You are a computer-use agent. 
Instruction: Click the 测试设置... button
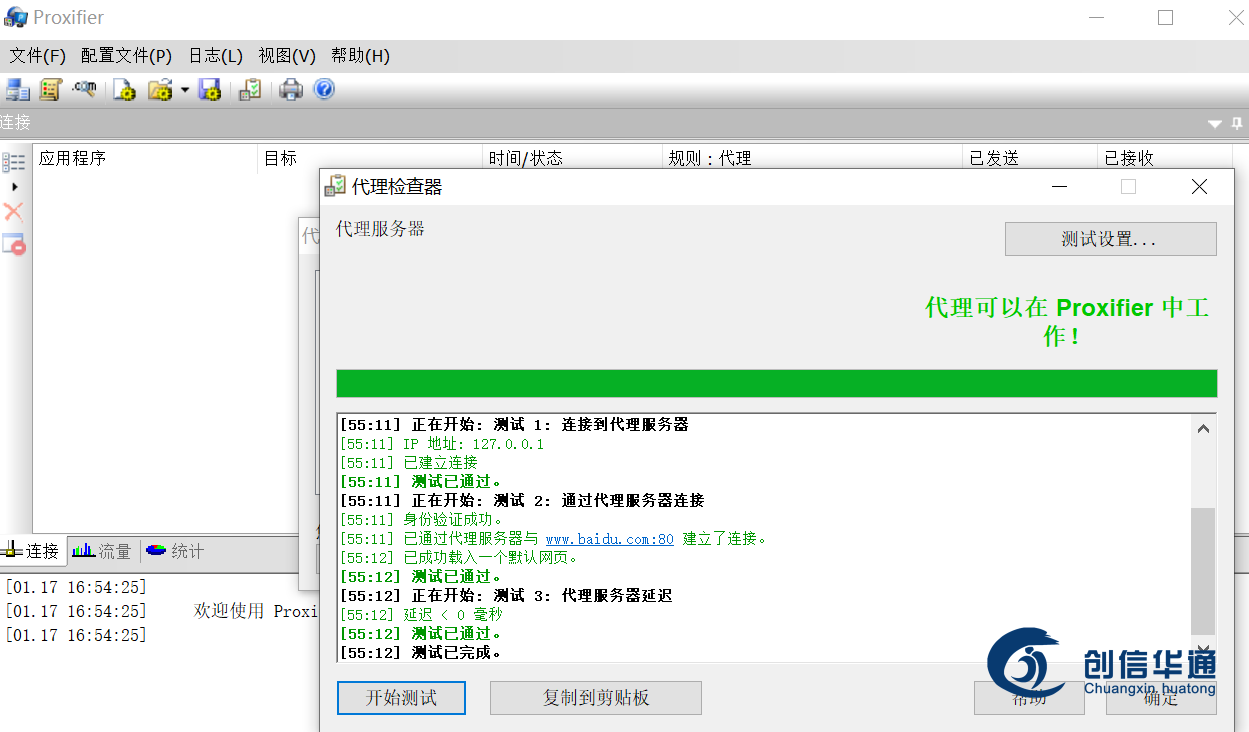click(x=1110, y=239)
